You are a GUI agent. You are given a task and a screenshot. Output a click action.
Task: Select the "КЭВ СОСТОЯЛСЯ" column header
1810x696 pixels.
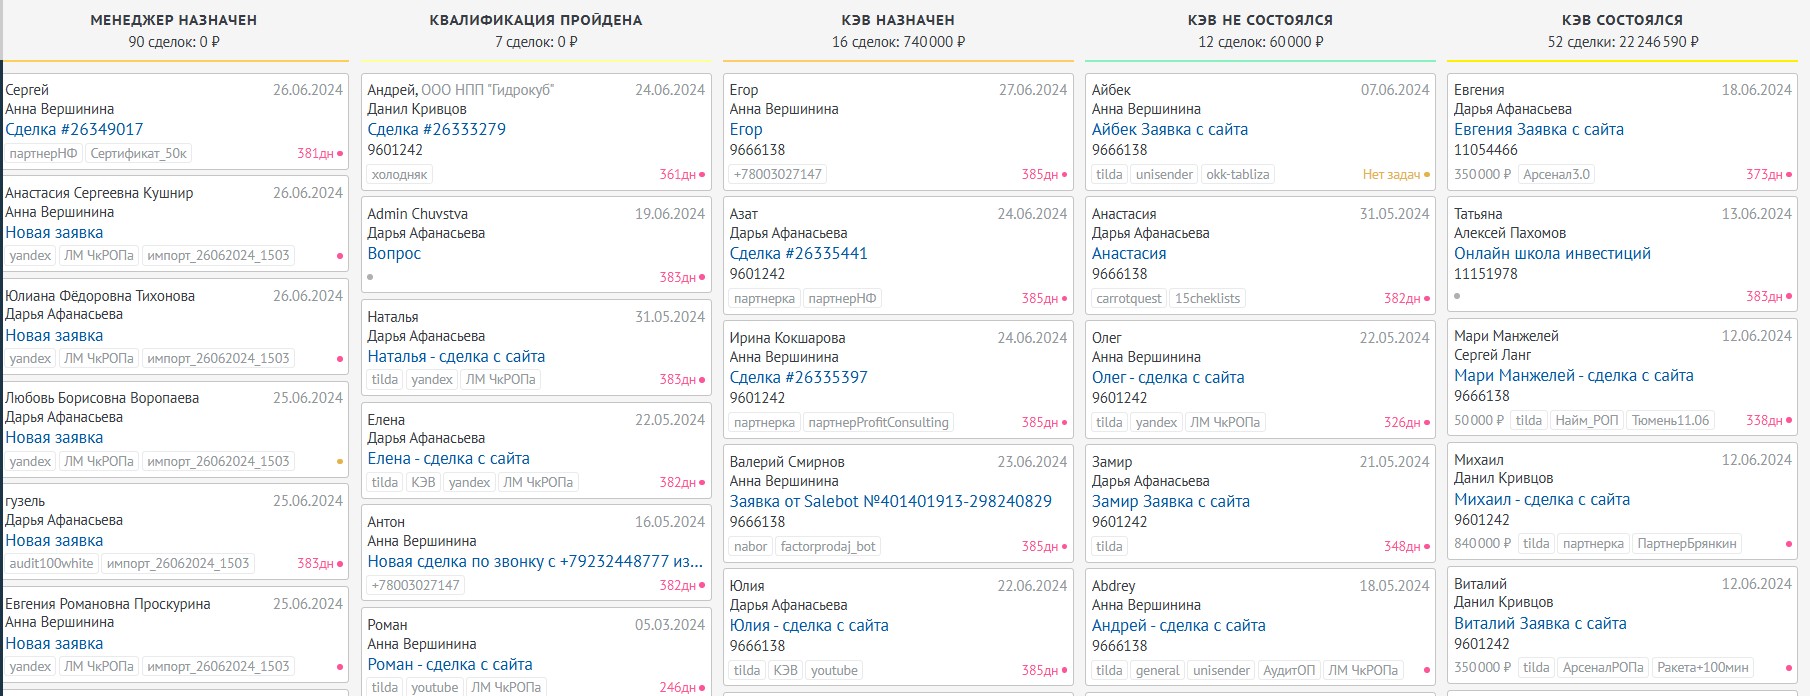(1622, 20)
